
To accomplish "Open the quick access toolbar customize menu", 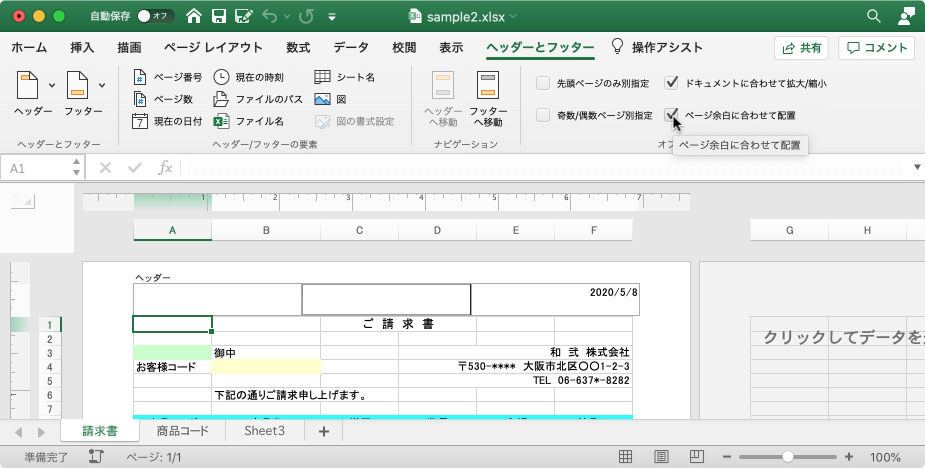I will [x=332, y=17].
